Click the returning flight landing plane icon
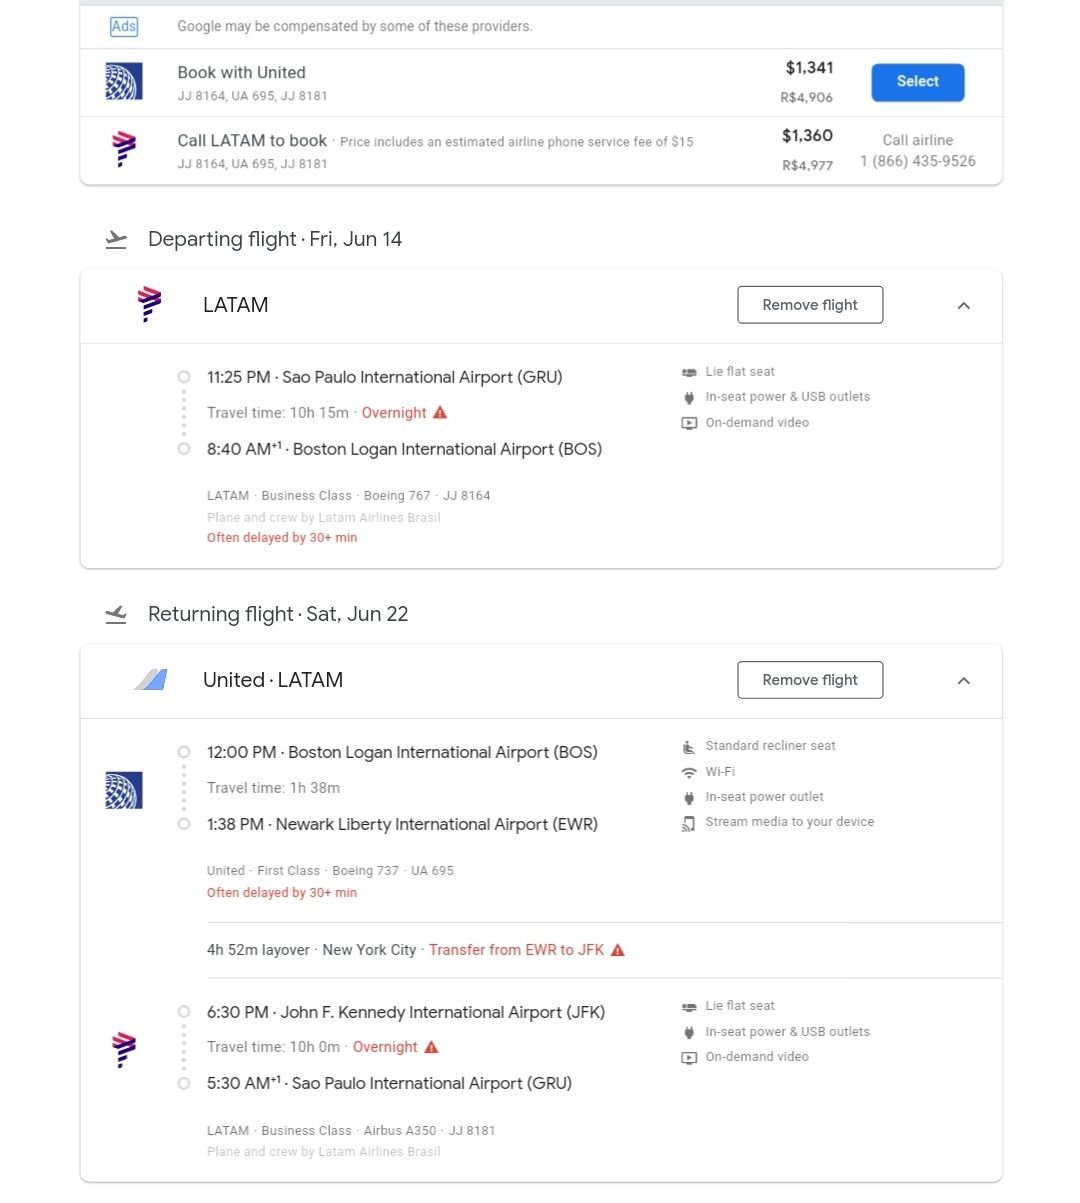 [x=117, y=615]
